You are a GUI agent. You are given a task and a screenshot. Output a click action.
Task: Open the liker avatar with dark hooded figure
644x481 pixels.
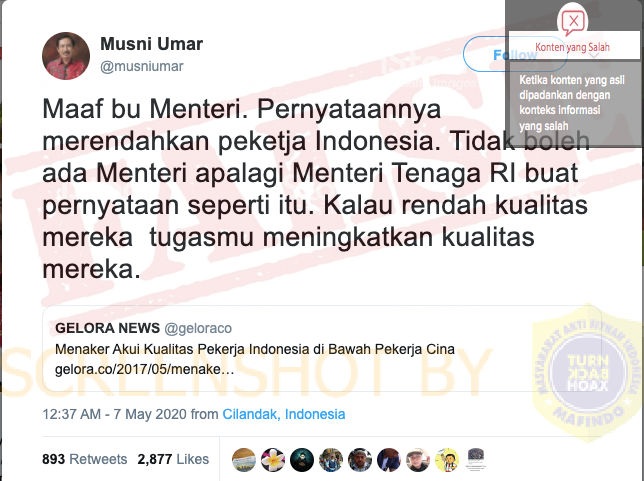(302, 460)
